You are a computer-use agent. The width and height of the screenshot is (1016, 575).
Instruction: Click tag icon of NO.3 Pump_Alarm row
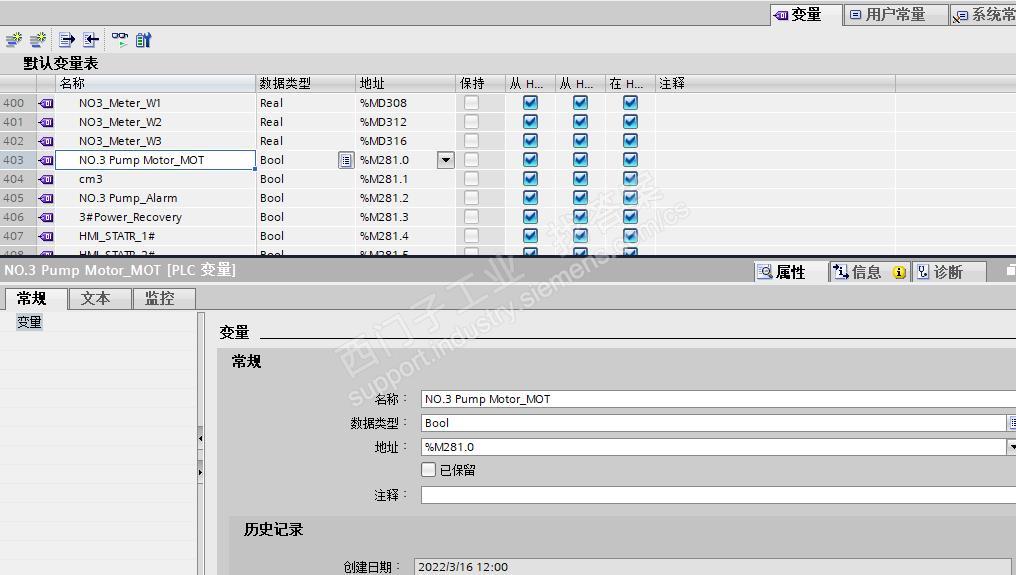[x=46, y=198]
